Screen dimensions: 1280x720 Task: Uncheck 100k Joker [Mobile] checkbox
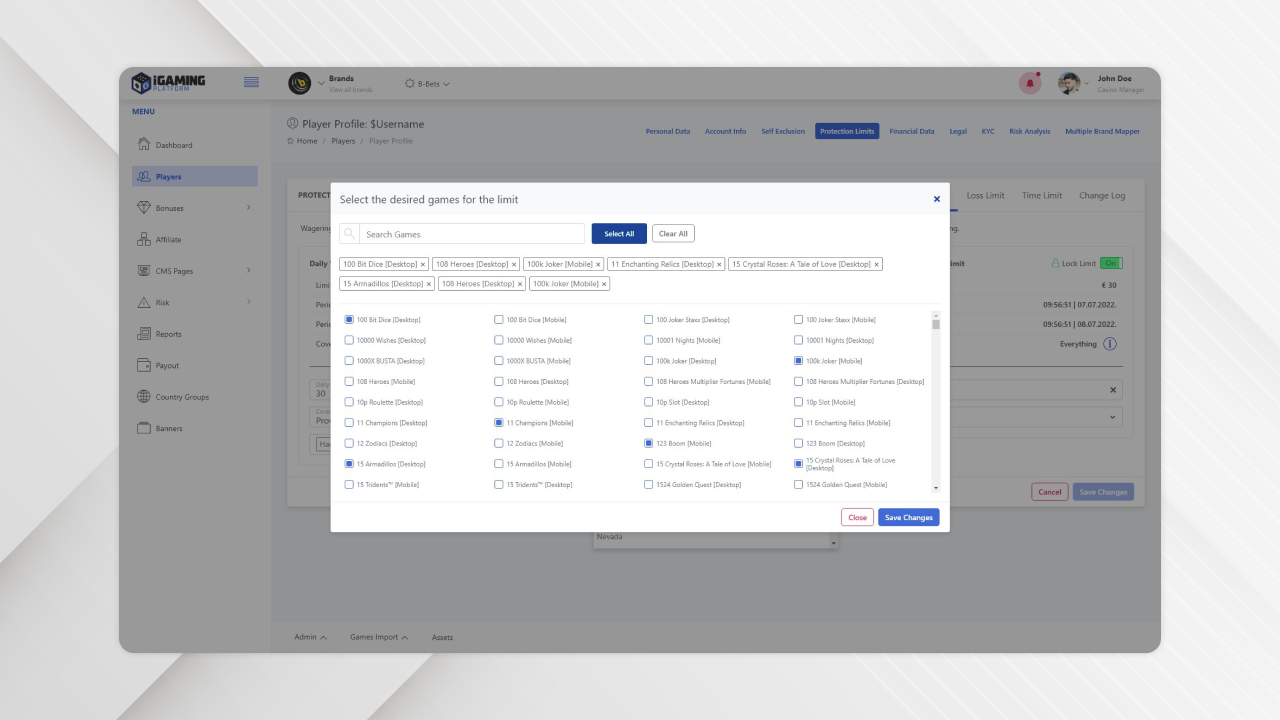point(799,361)
